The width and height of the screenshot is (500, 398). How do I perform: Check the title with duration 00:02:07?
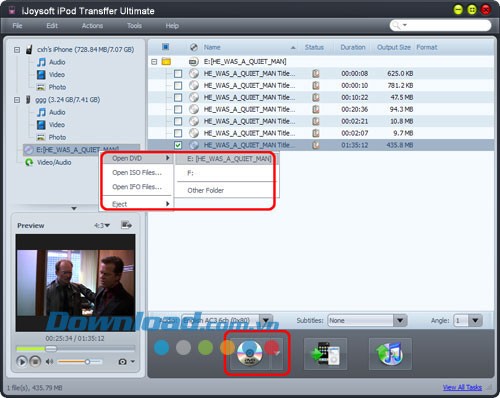coord(178,133)
